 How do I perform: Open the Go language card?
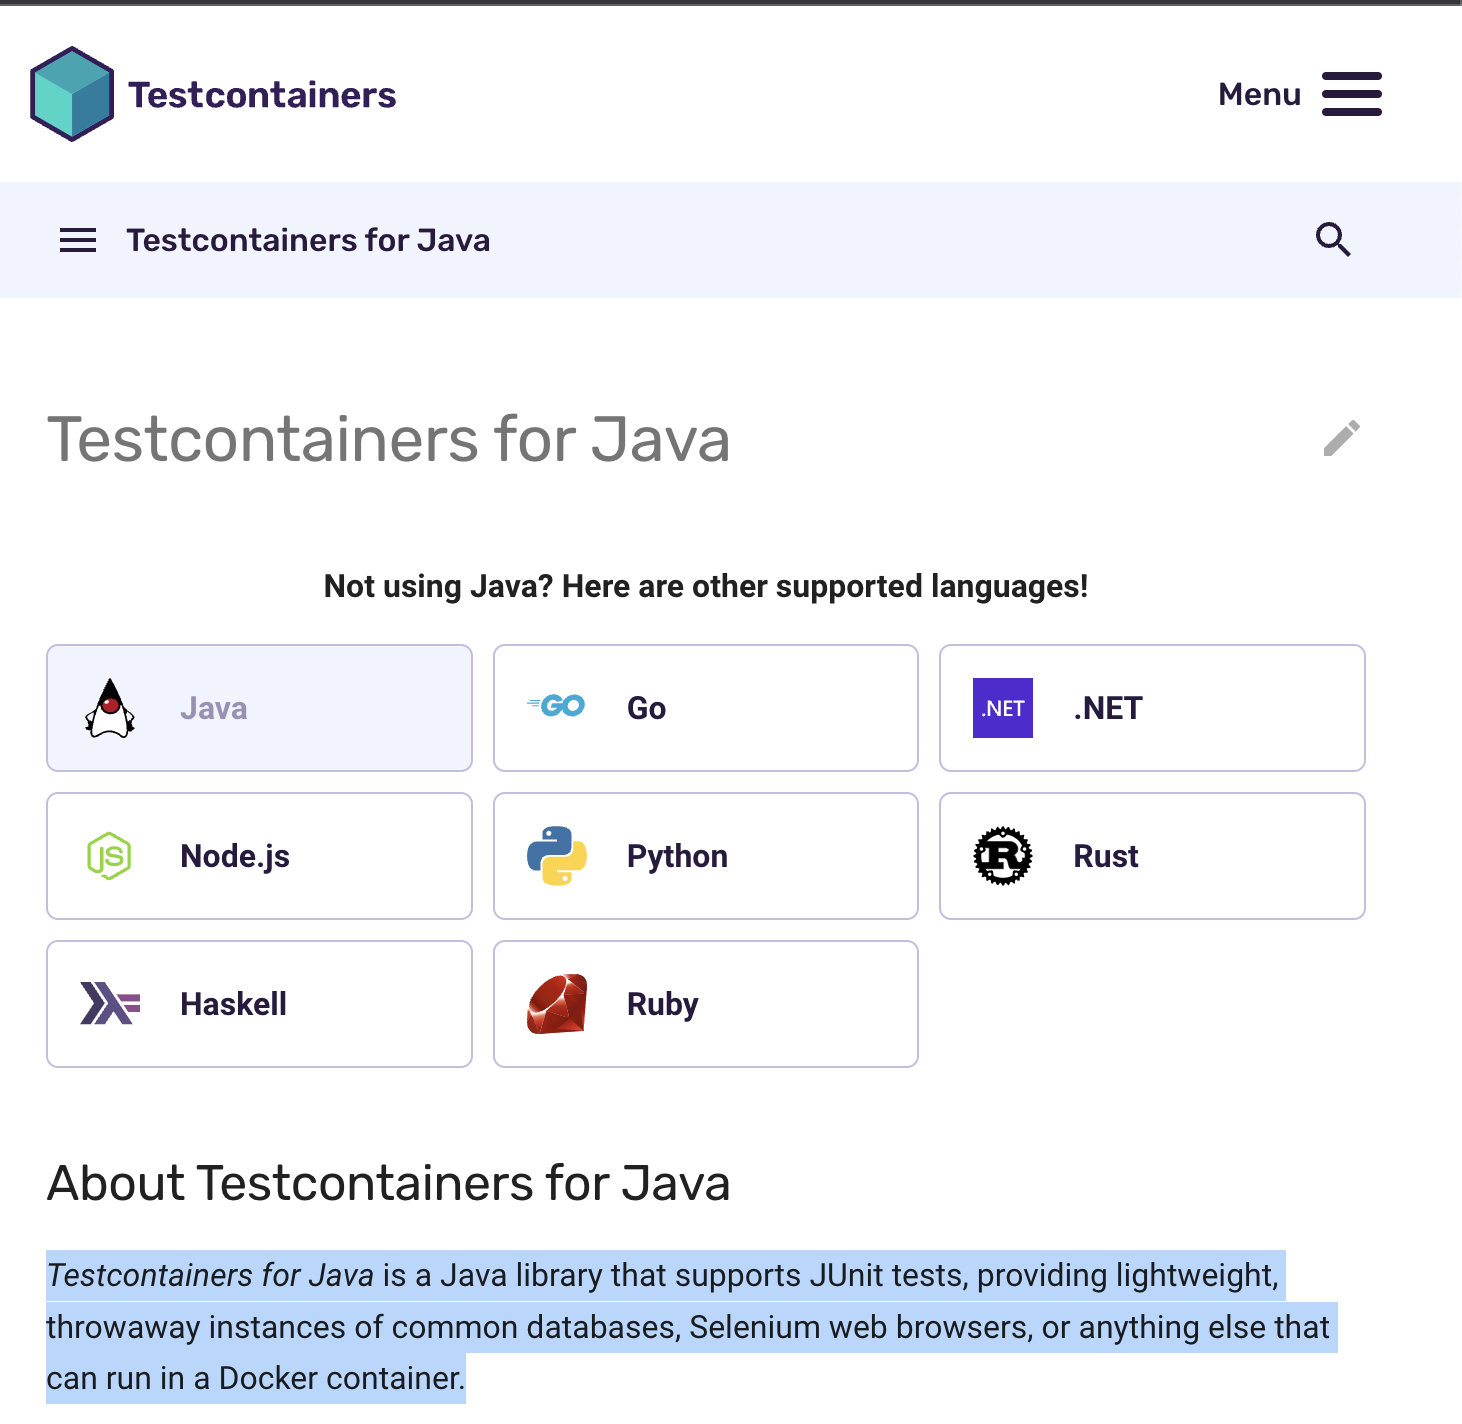[x=706, y=708]
